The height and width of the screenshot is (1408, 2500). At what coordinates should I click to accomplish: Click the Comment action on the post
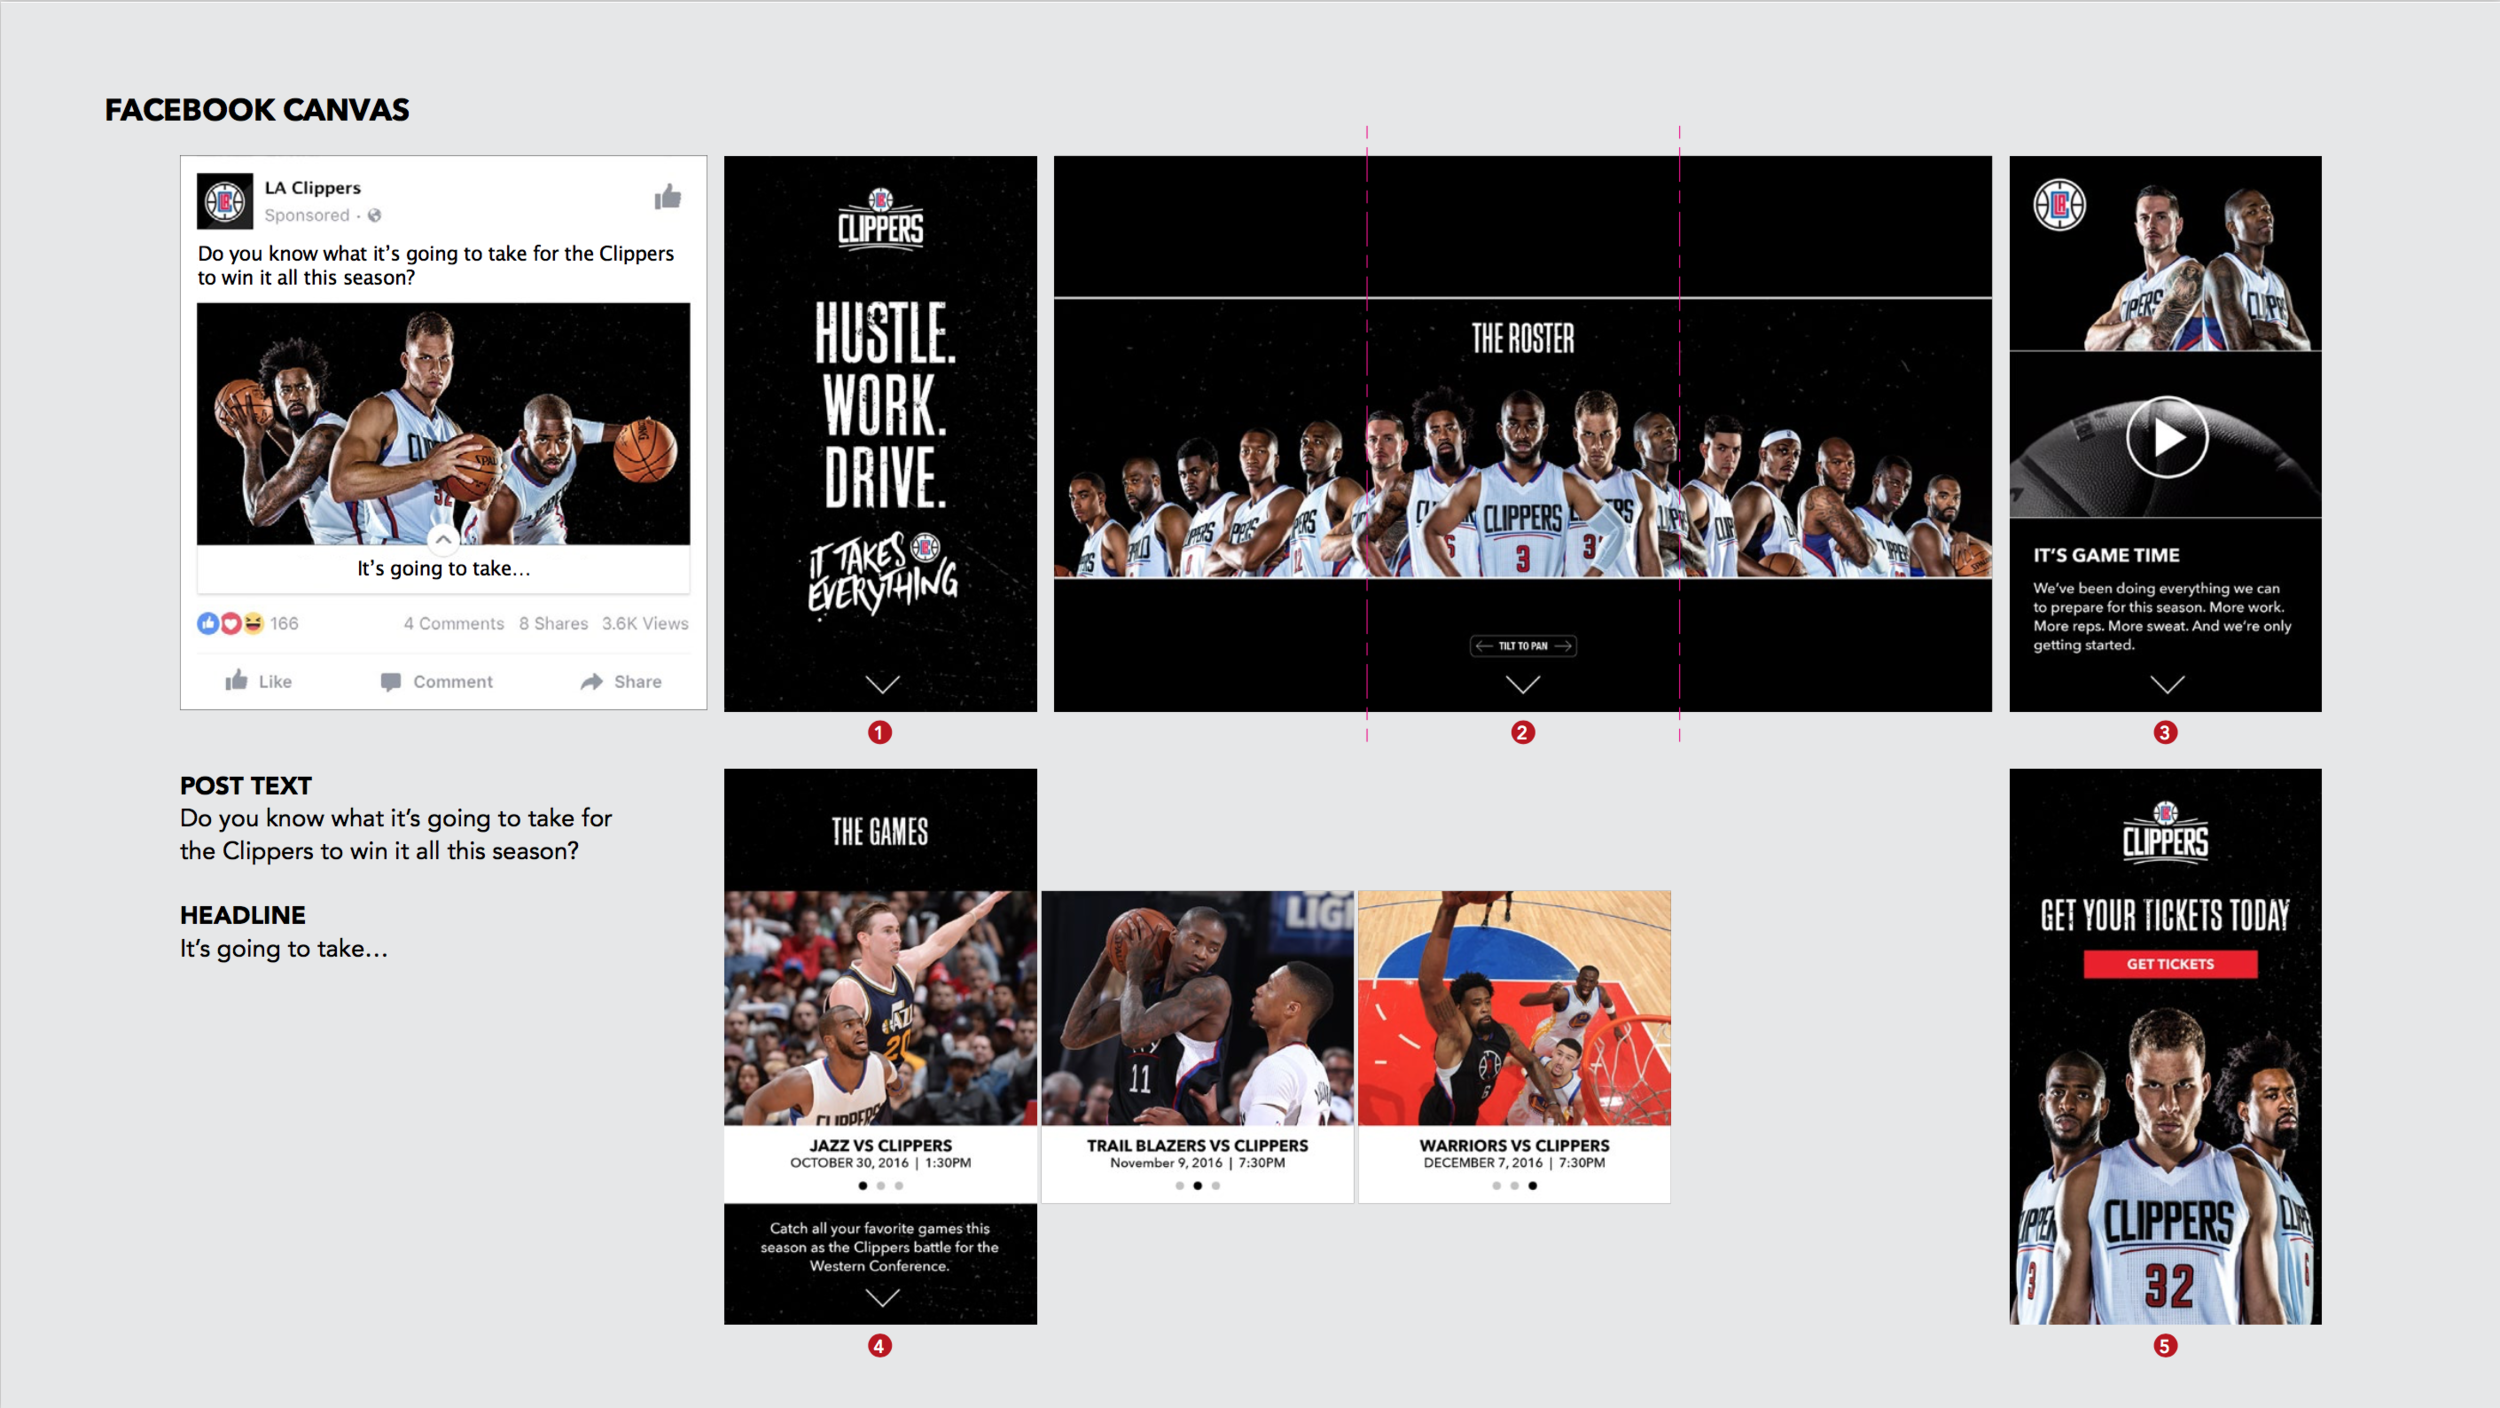(437, 681)
